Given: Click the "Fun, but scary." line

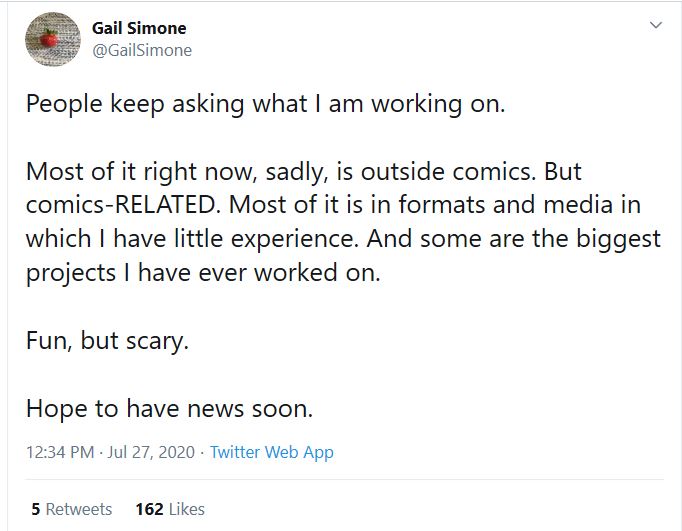Looking at the screenshot, I should (x=107, y=340).
